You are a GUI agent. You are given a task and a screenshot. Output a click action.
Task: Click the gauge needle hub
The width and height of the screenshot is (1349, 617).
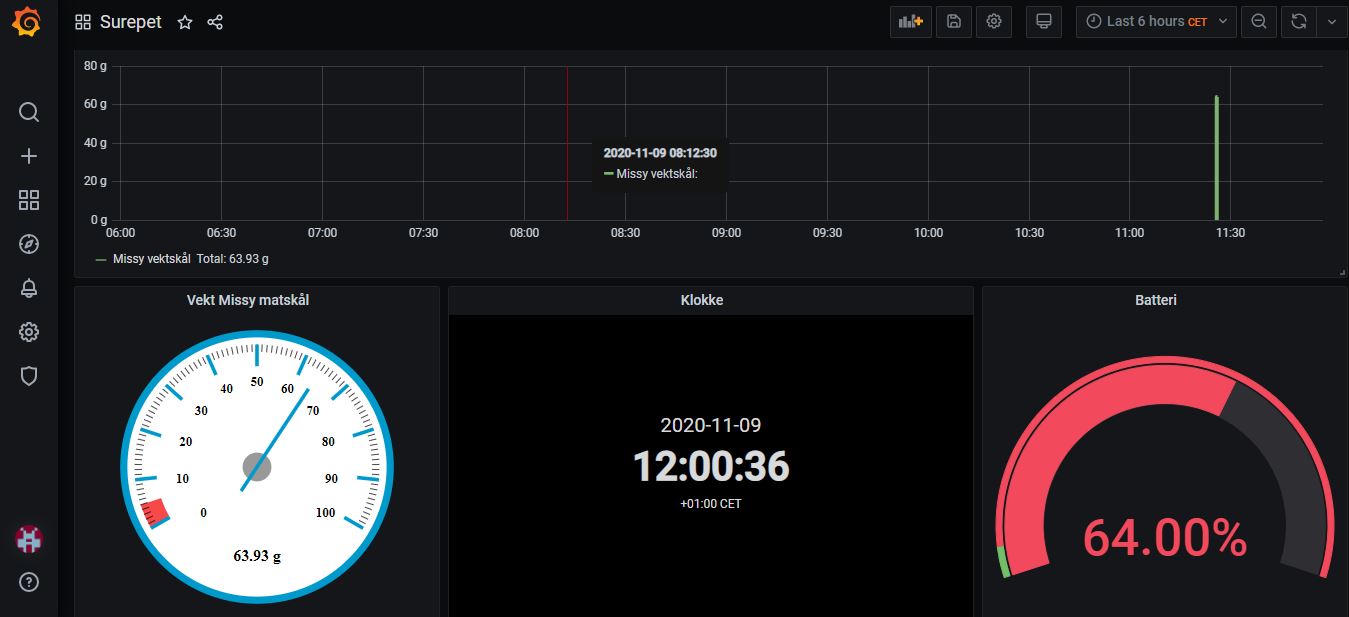click(257, 466)
